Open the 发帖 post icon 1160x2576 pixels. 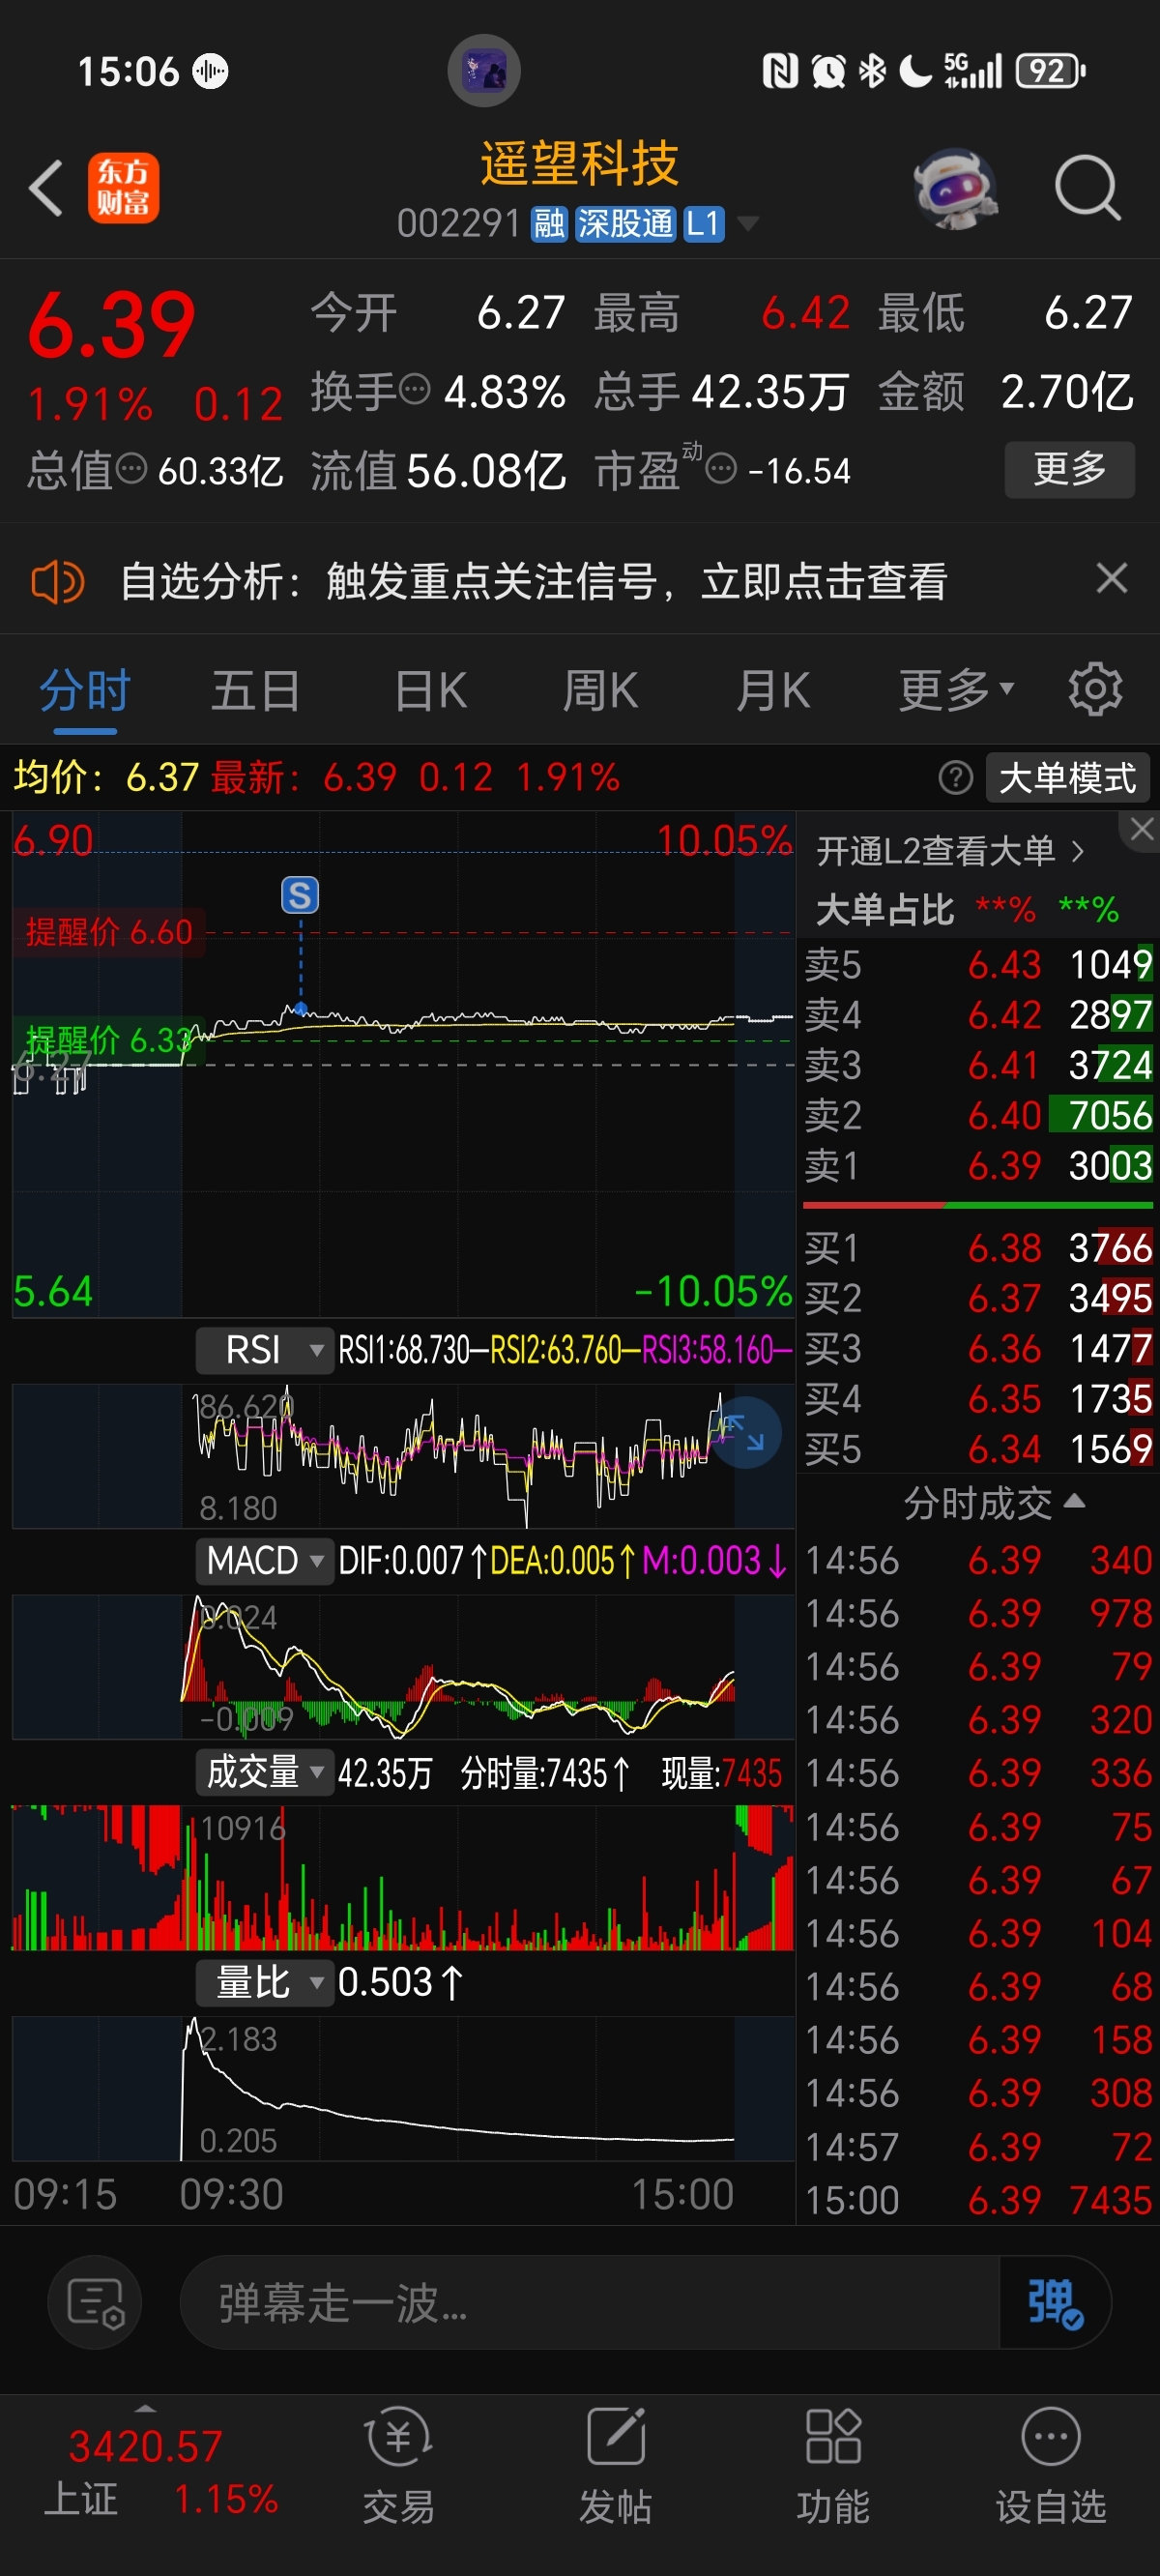[x=615, y=2465]
